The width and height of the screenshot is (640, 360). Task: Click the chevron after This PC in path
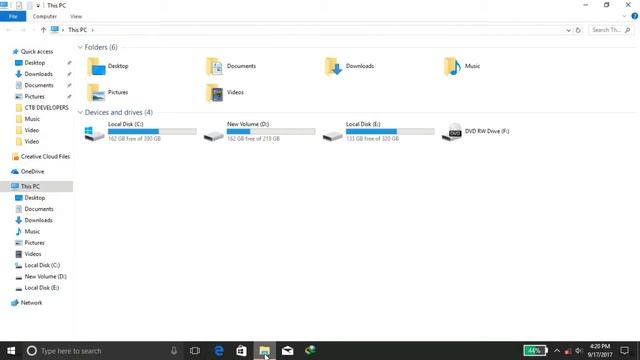coord(92,30)
